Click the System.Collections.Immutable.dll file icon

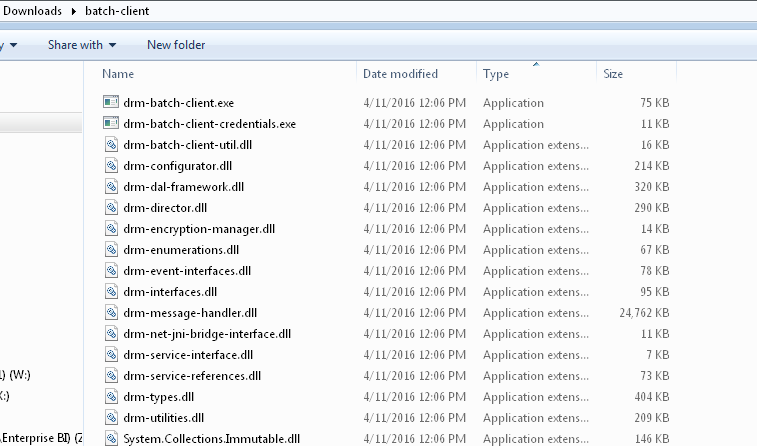tap(111, 439)
